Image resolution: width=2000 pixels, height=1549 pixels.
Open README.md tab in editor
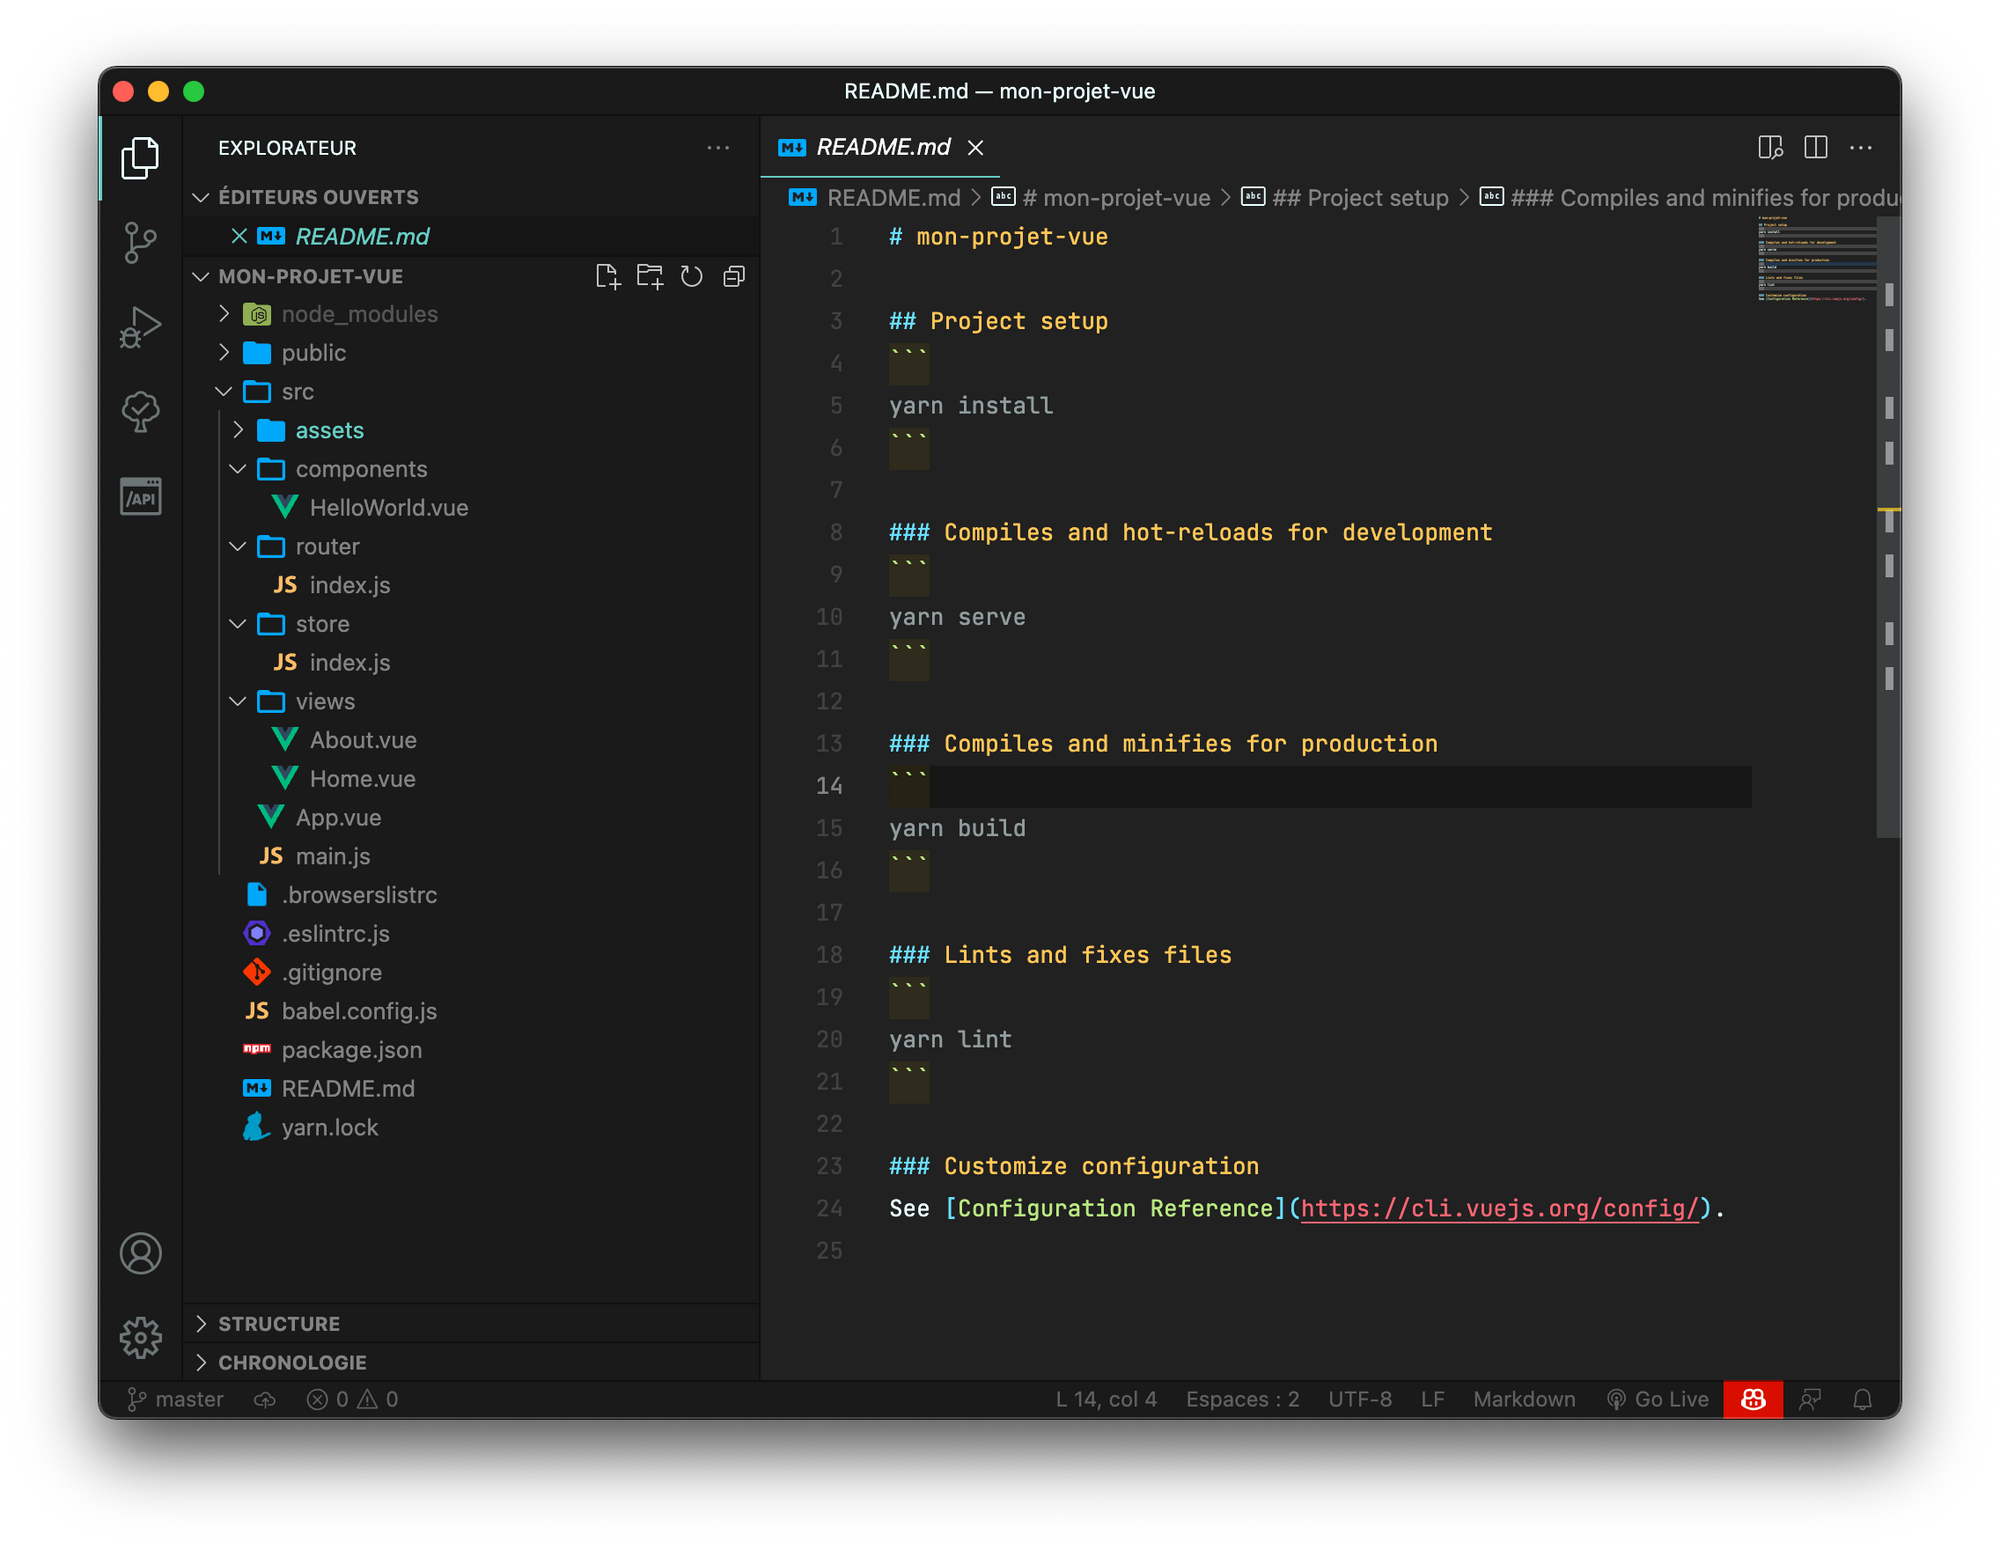pyautogui.click(x=877, y=146)
